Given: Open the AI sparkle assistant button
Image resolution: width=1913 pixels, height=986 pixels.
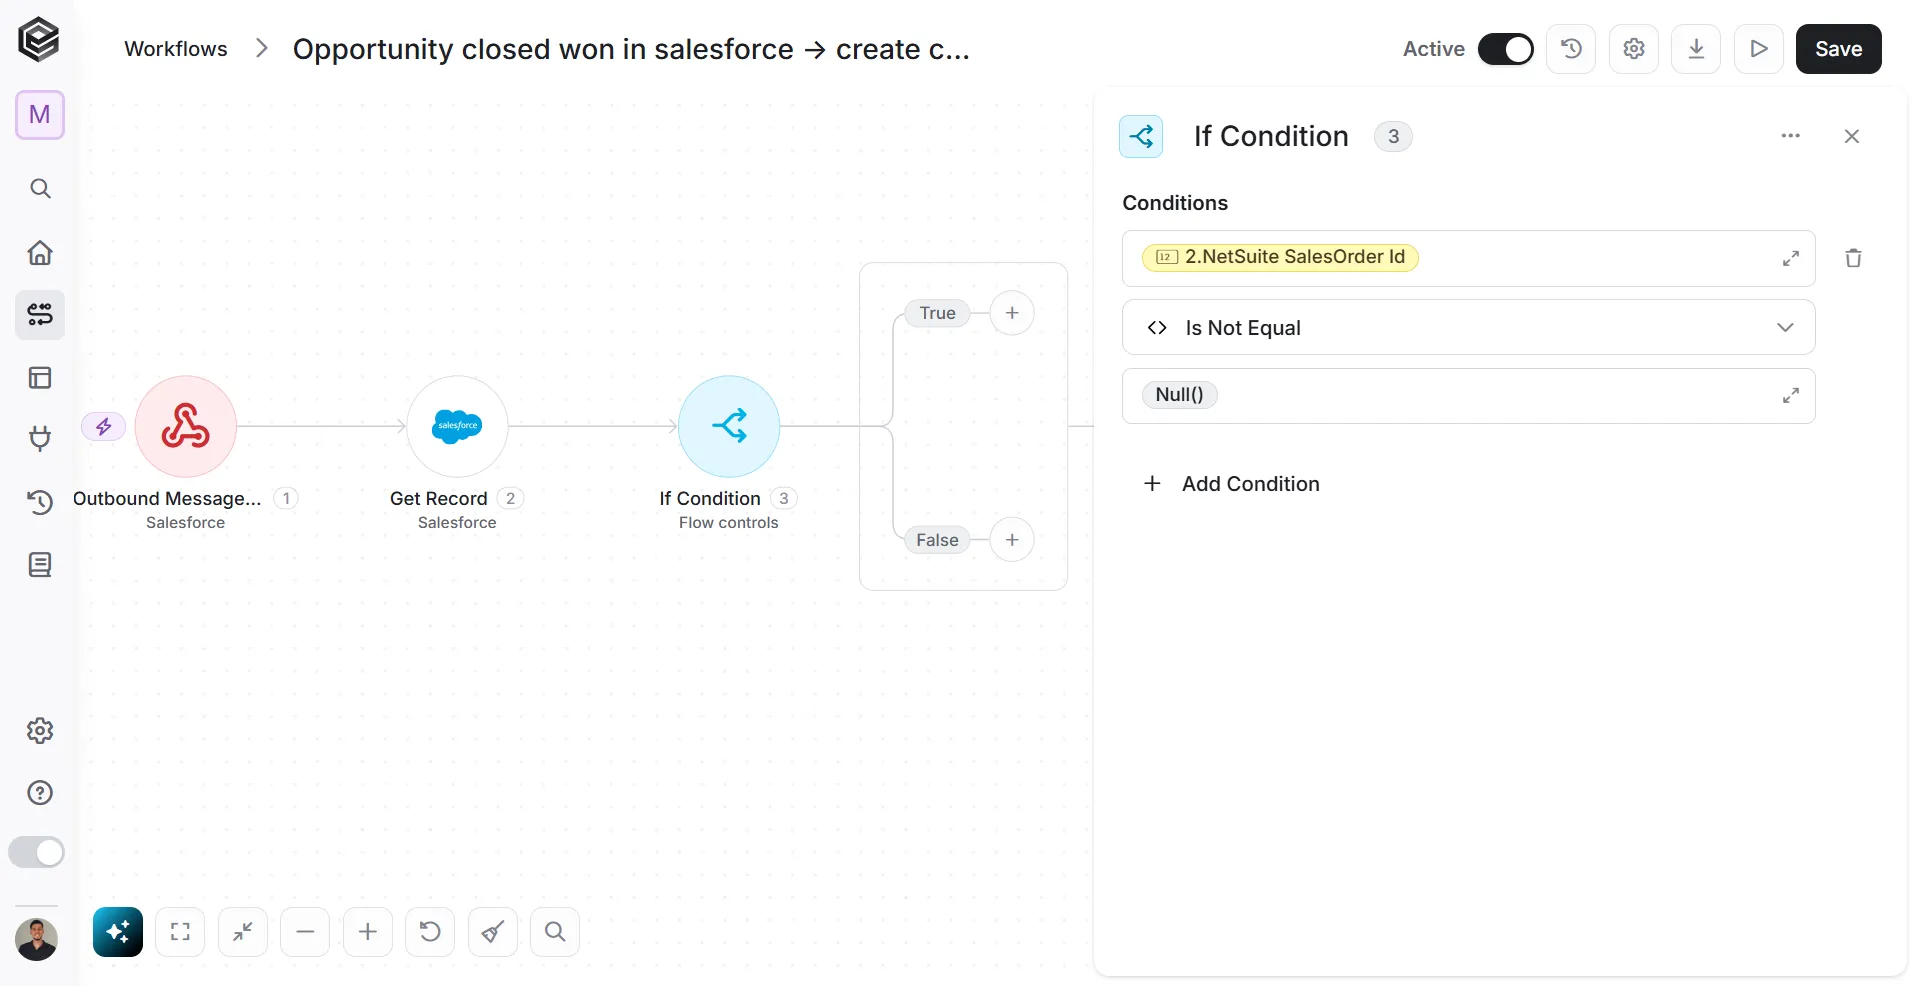Looking at the screenshot, I should tap(118, 932).
